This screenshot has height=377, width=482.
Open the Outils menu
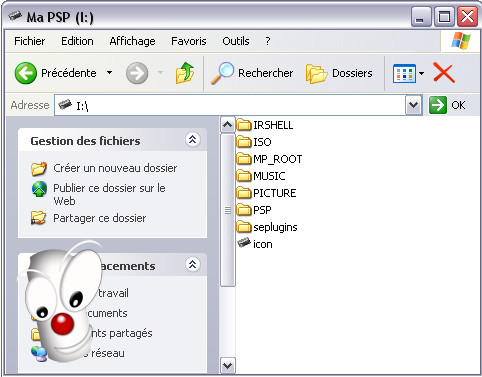[236, 41]
